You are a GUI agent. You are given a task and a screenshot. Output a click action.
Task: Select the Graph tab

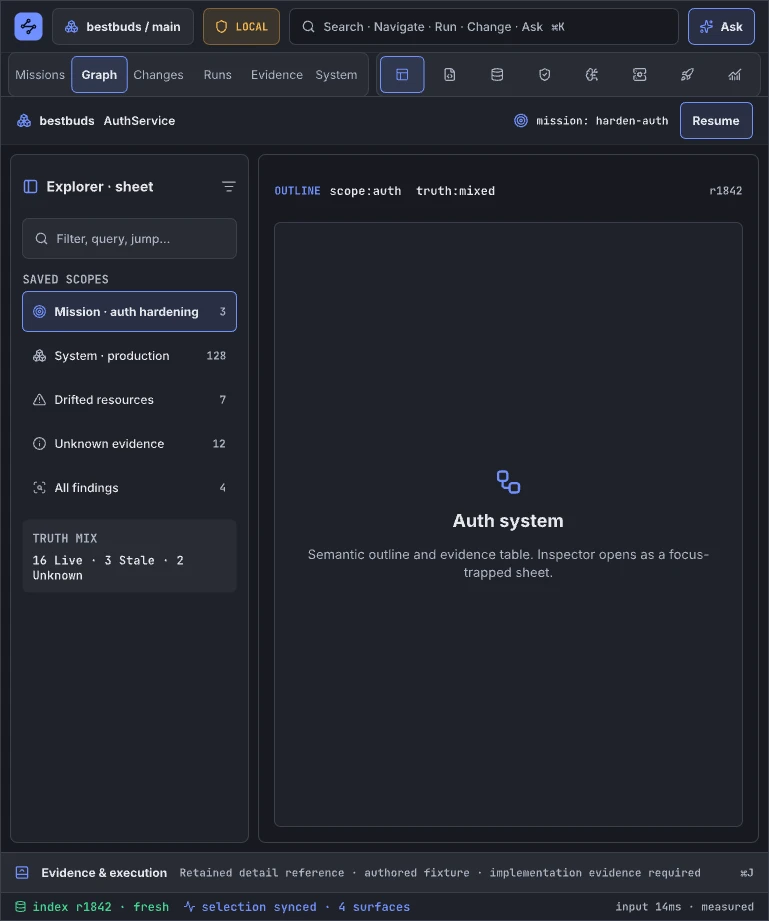click(99, 75)
